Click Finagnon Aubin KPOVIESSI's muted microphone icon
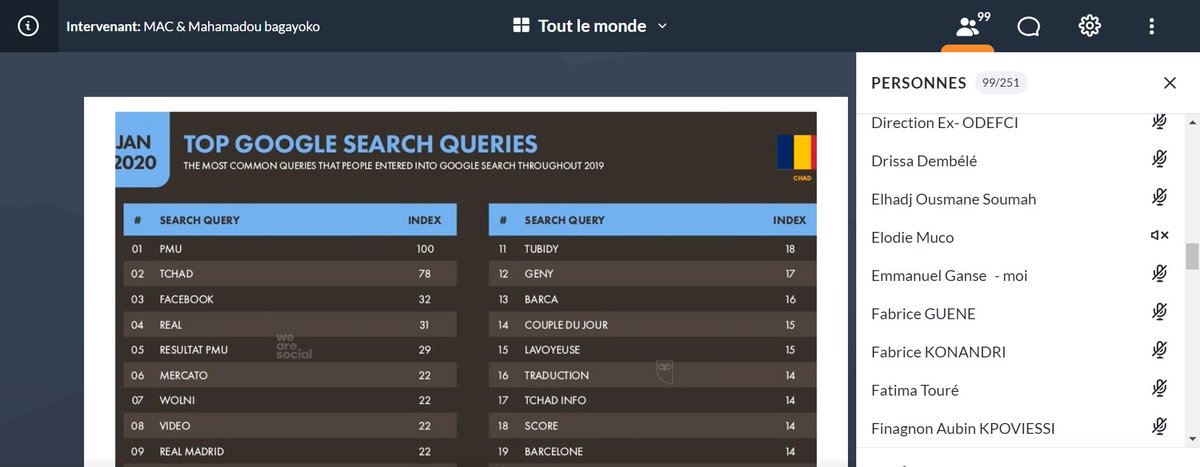This screenshot has height=467, width=1200. pos(1159,428)
